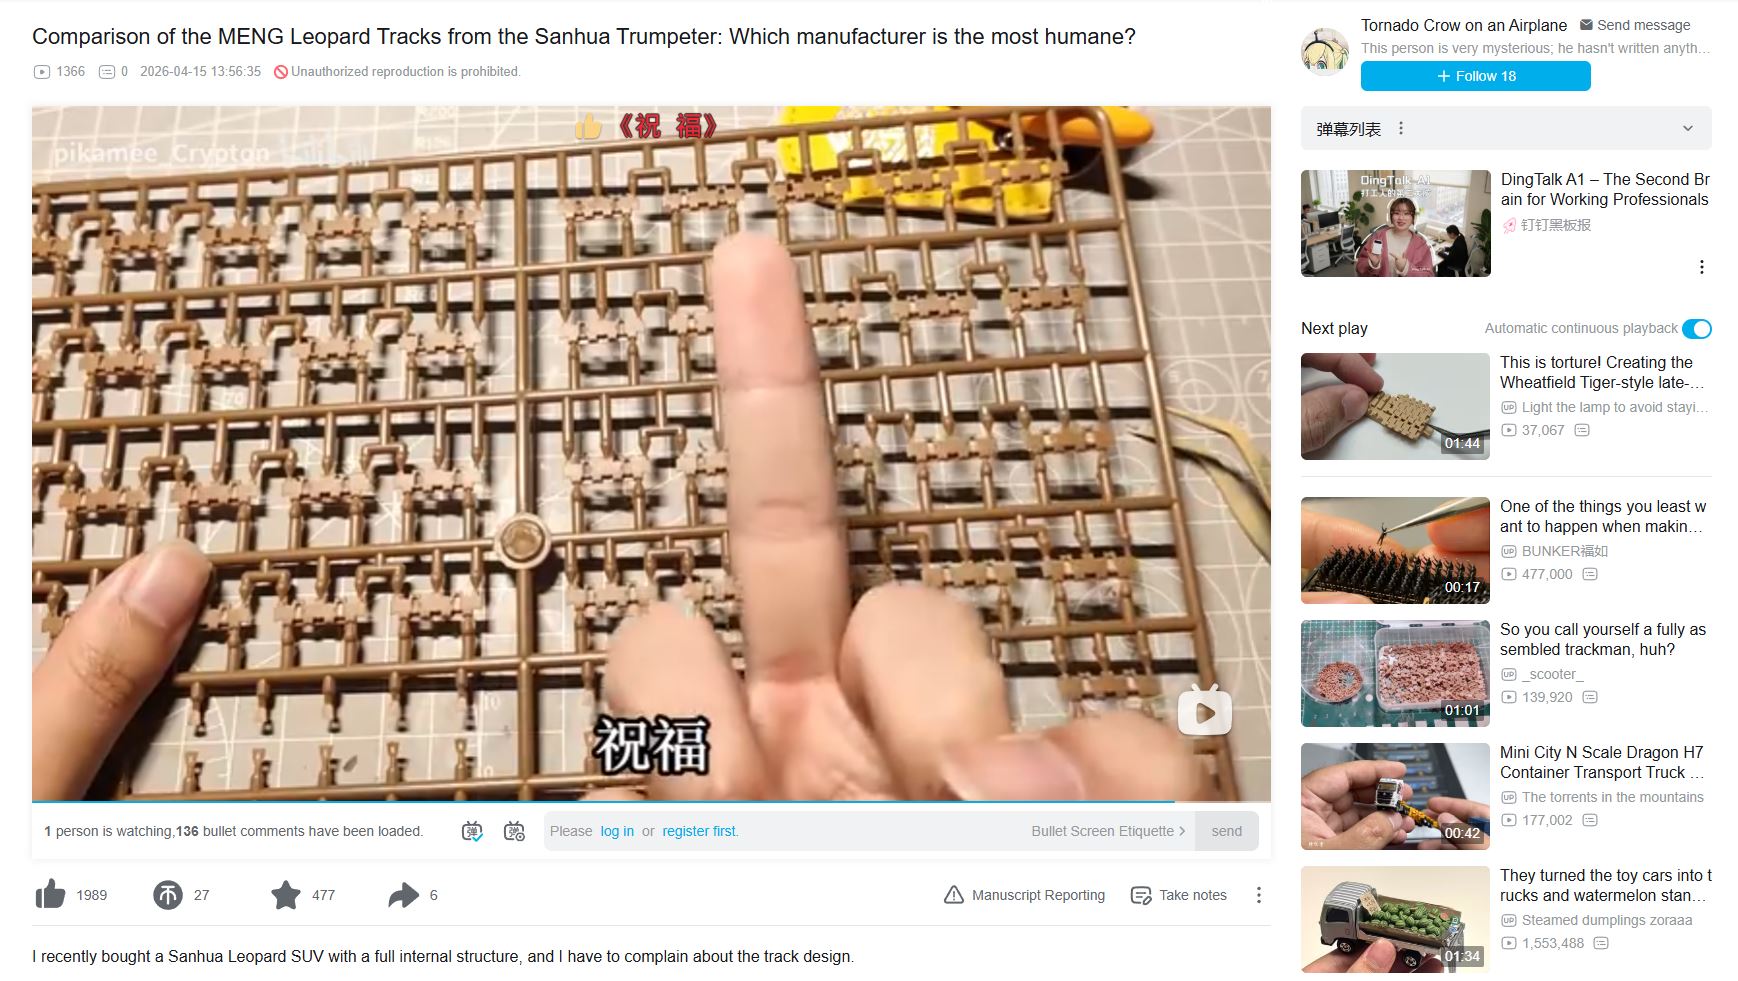Open the 弹幕列表 three-dot menu
Image resolution: width=1738 pixels, height=981 pixels.
click(x=1401, y=128)
